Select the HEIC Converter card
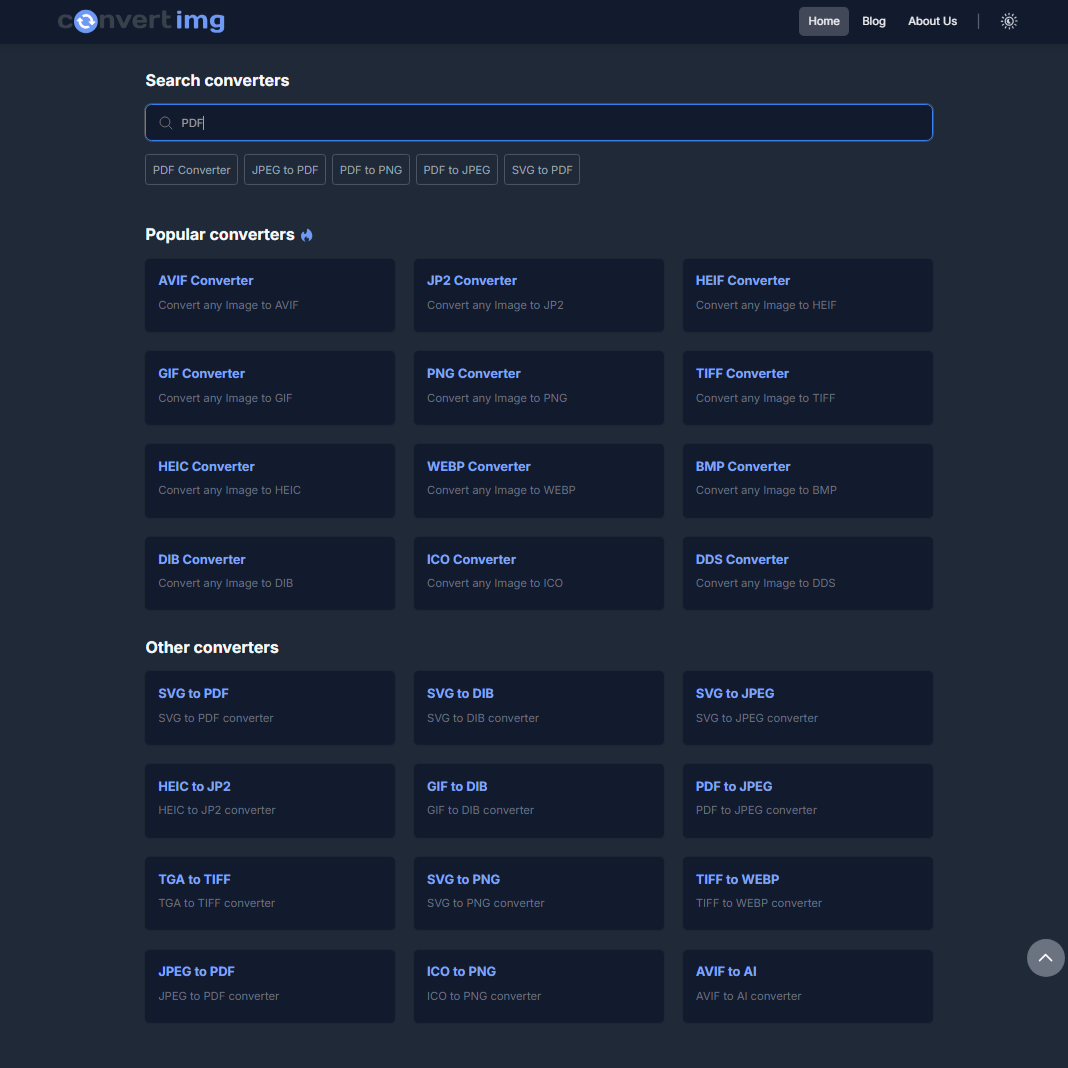 (x=269, y=481)
